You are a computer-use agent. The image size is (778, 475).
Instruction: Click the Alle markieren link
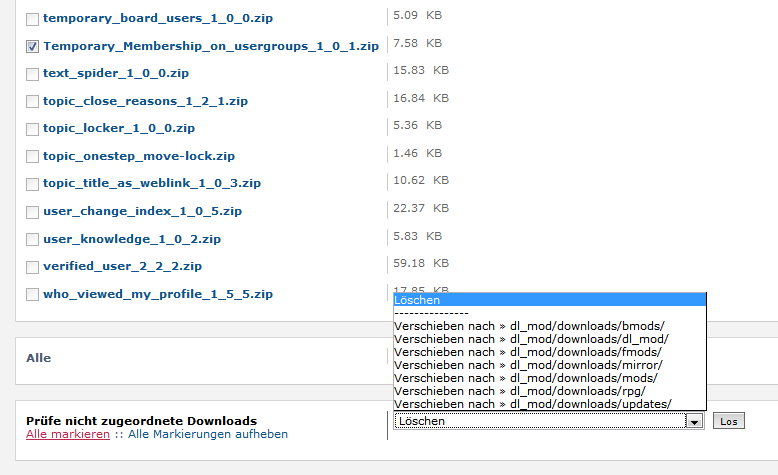[68, 435]
